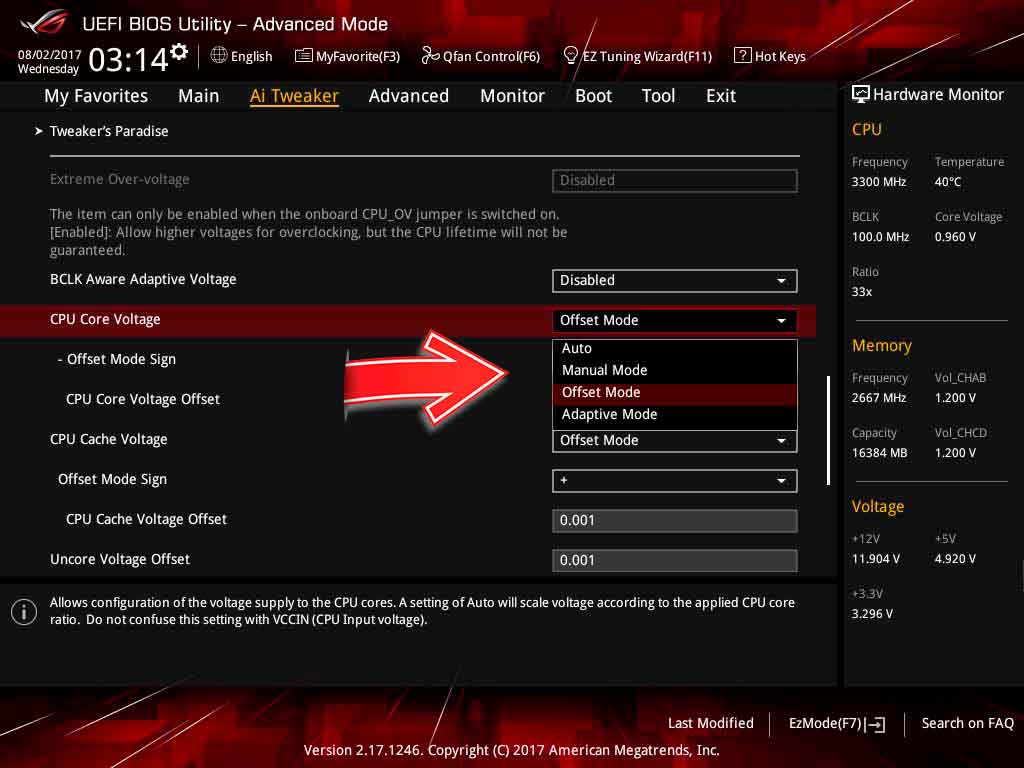The width and height of the screenshot is (1024, 768).
Task: Go to the Exit tab
Action: pos(721,96)
